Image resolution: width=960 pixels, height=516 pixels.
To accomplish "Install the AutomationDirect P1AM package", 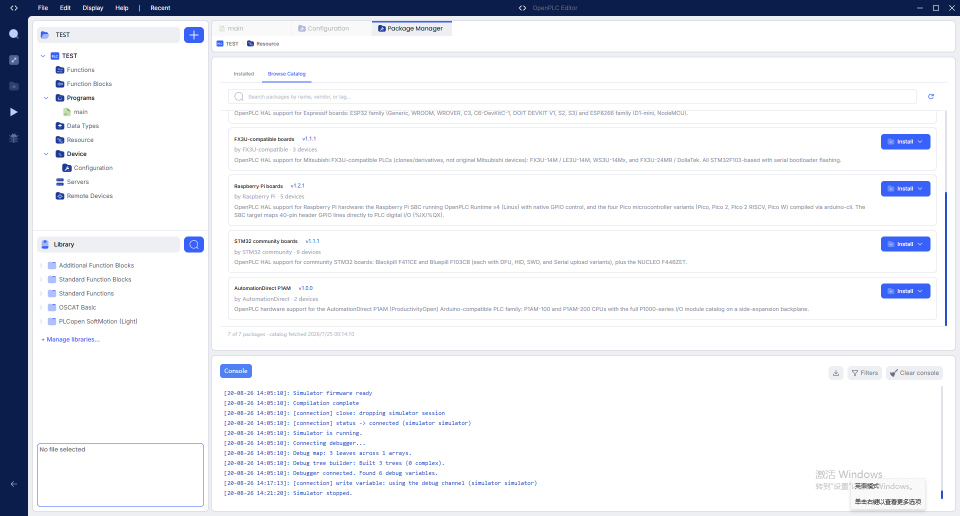I will pos(906,291).
